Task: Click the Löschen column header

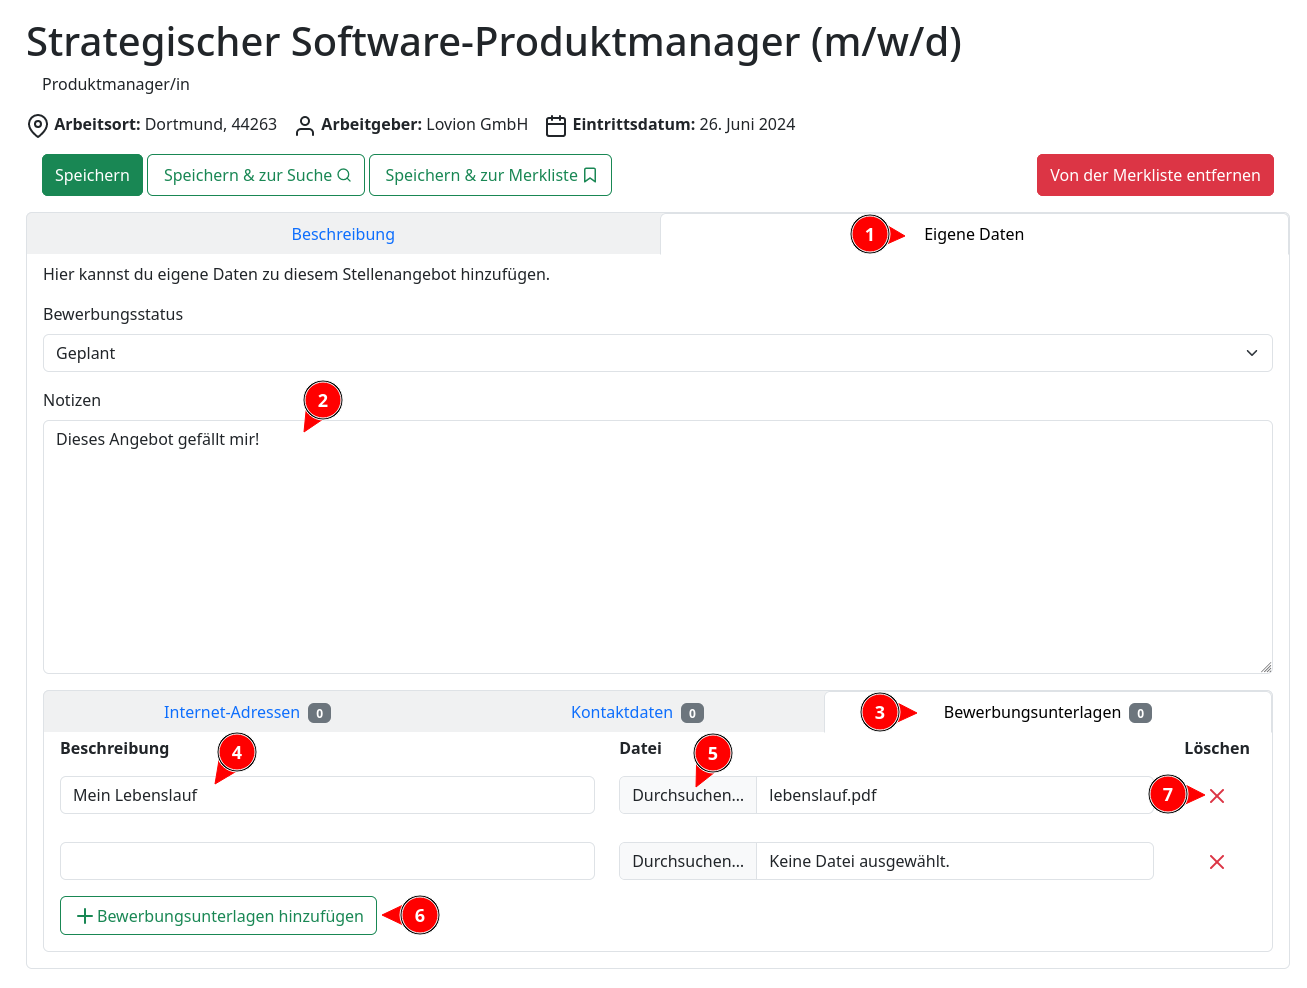Action: (x=1217, y=748)
